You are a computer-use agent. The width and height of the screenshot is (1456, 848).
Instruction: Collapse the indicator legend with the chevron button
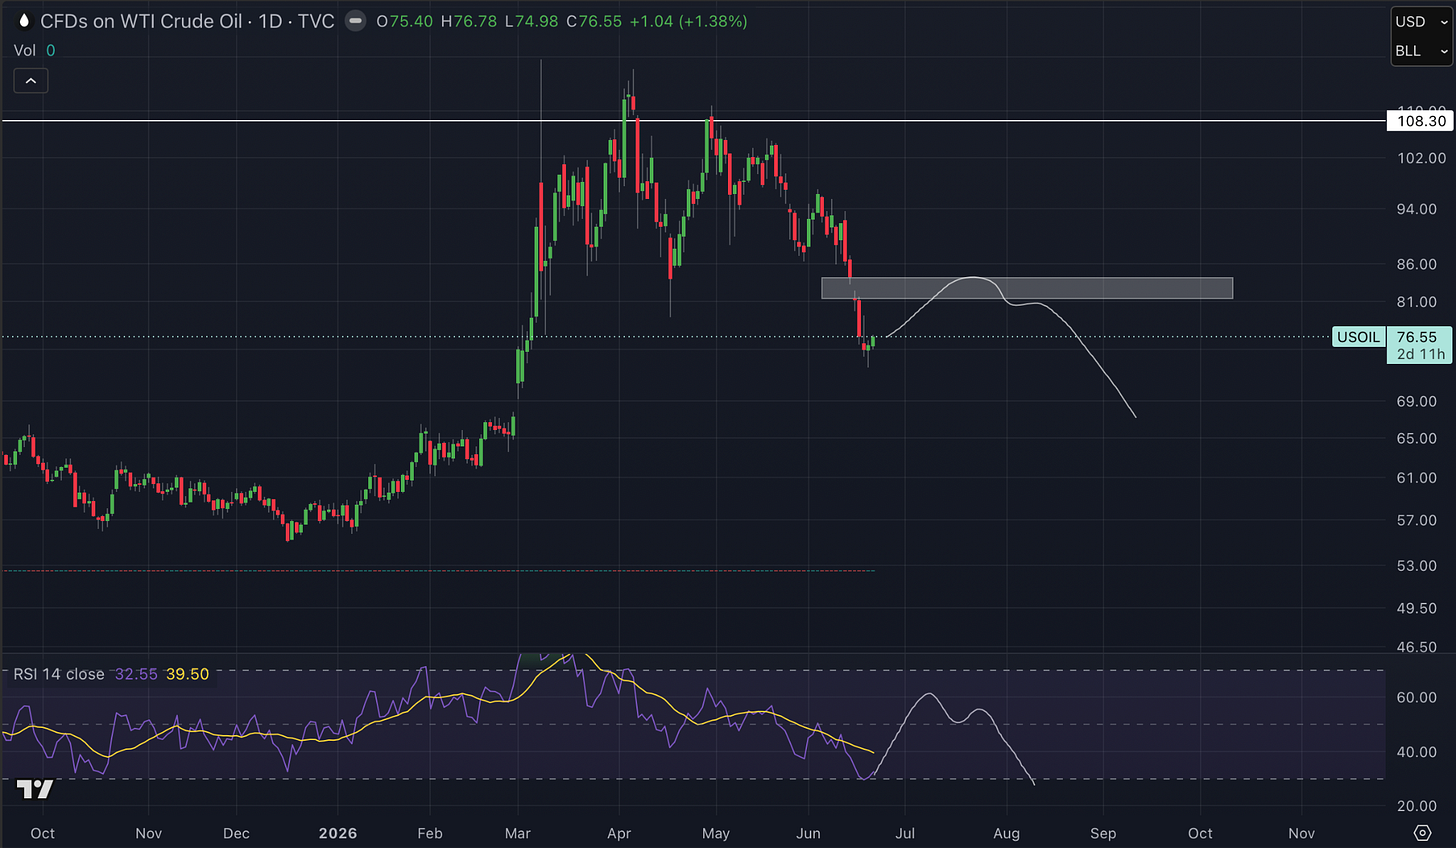(x=31, y=81)
